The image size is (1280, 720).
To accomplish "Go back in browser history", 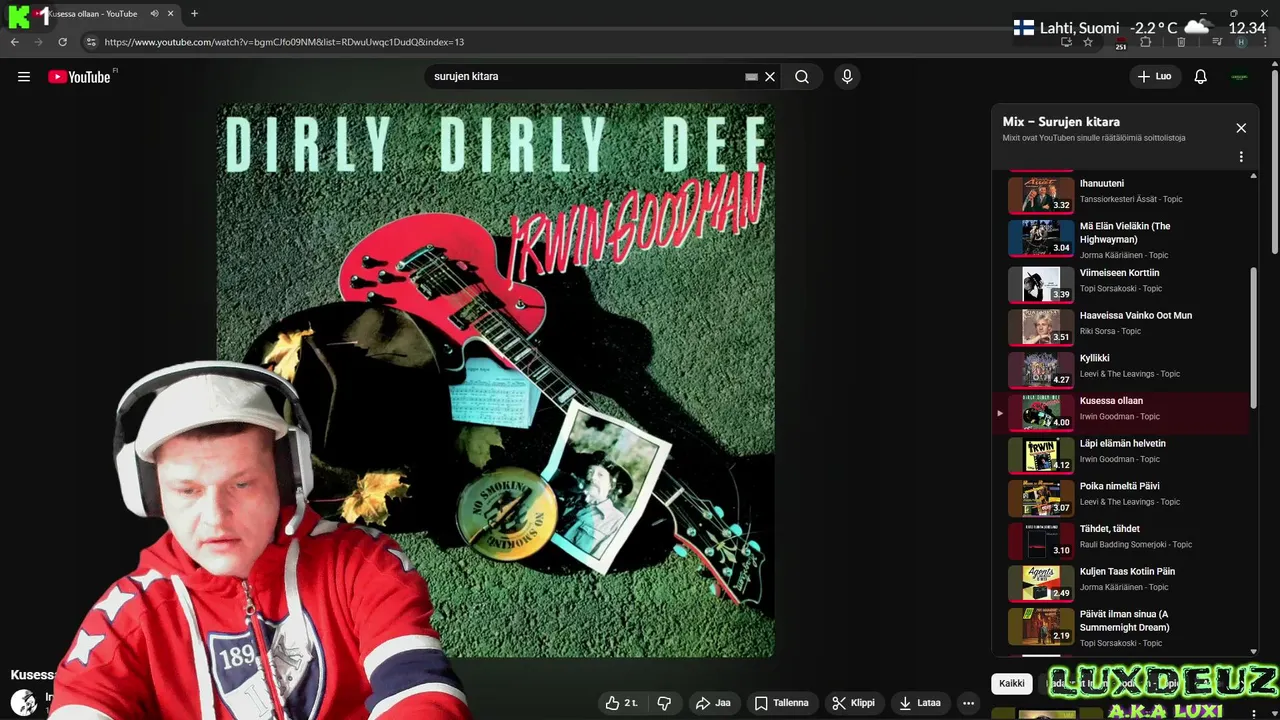I will [14, 42].
